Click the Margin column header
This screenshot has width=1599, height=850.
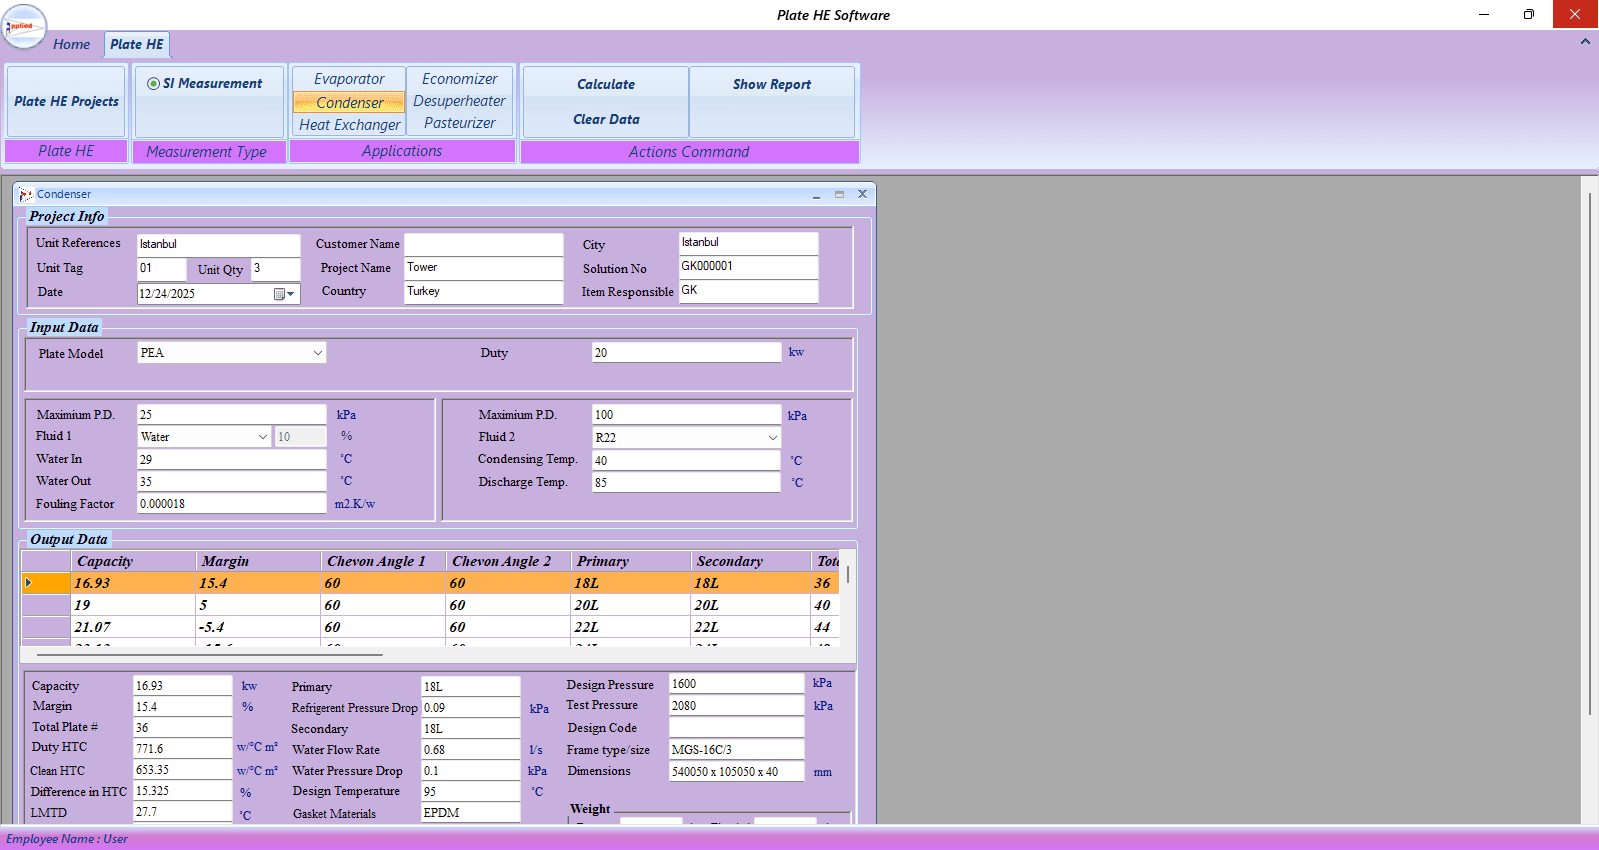coord(257,561)
